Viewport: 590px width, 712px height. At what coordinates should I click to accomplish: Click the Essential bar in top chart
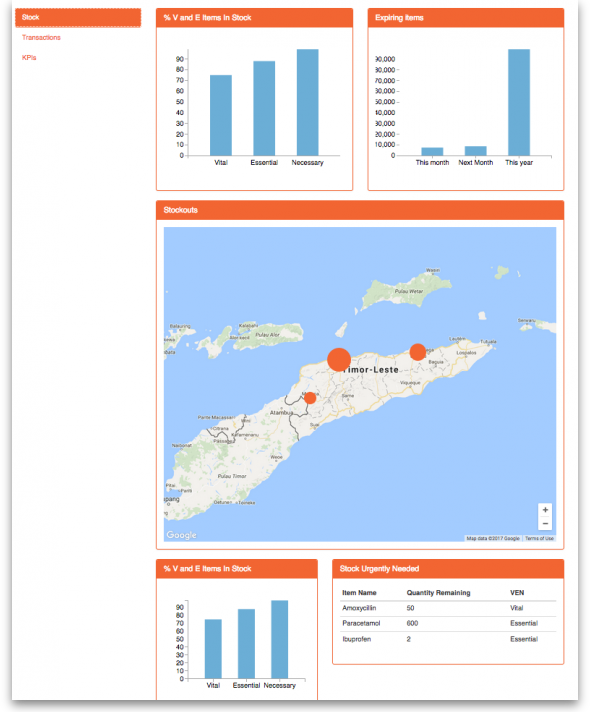coord(264,108)
